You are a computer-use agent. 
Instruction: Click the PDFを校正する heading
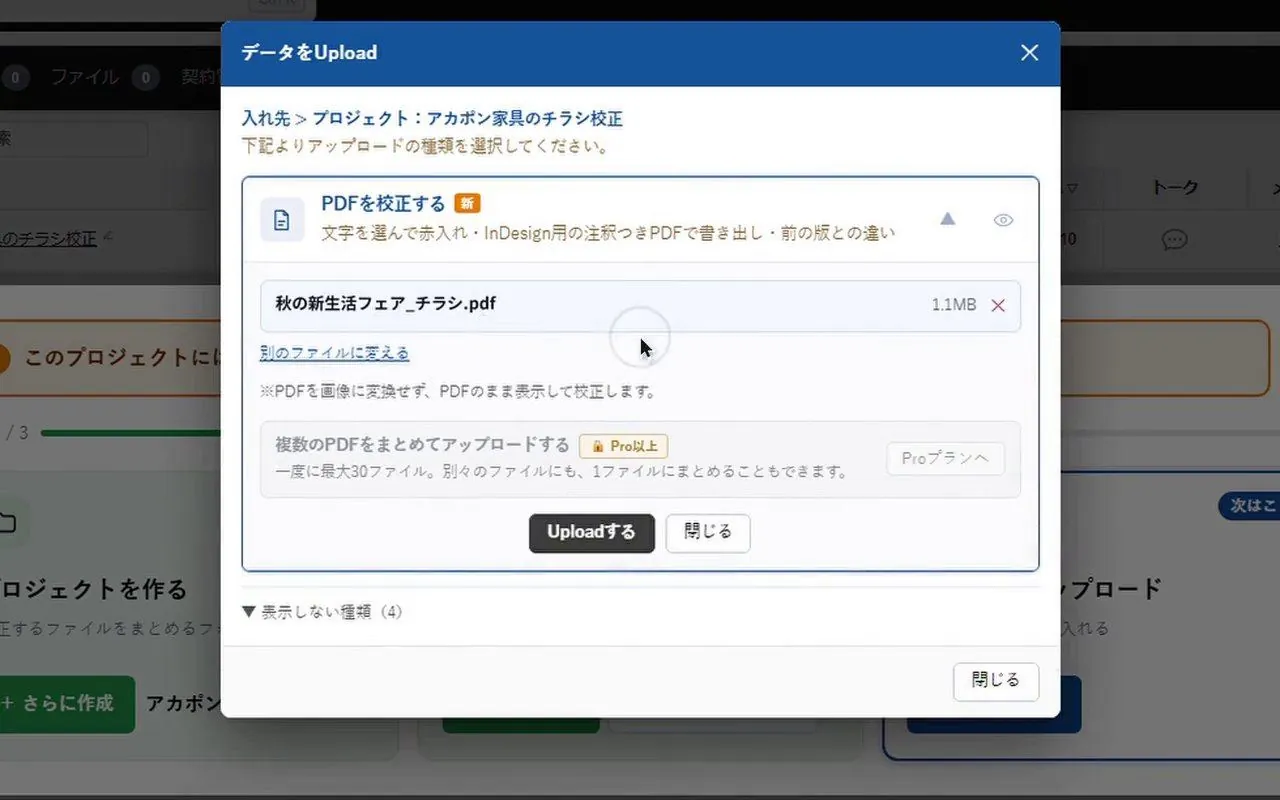383,203
